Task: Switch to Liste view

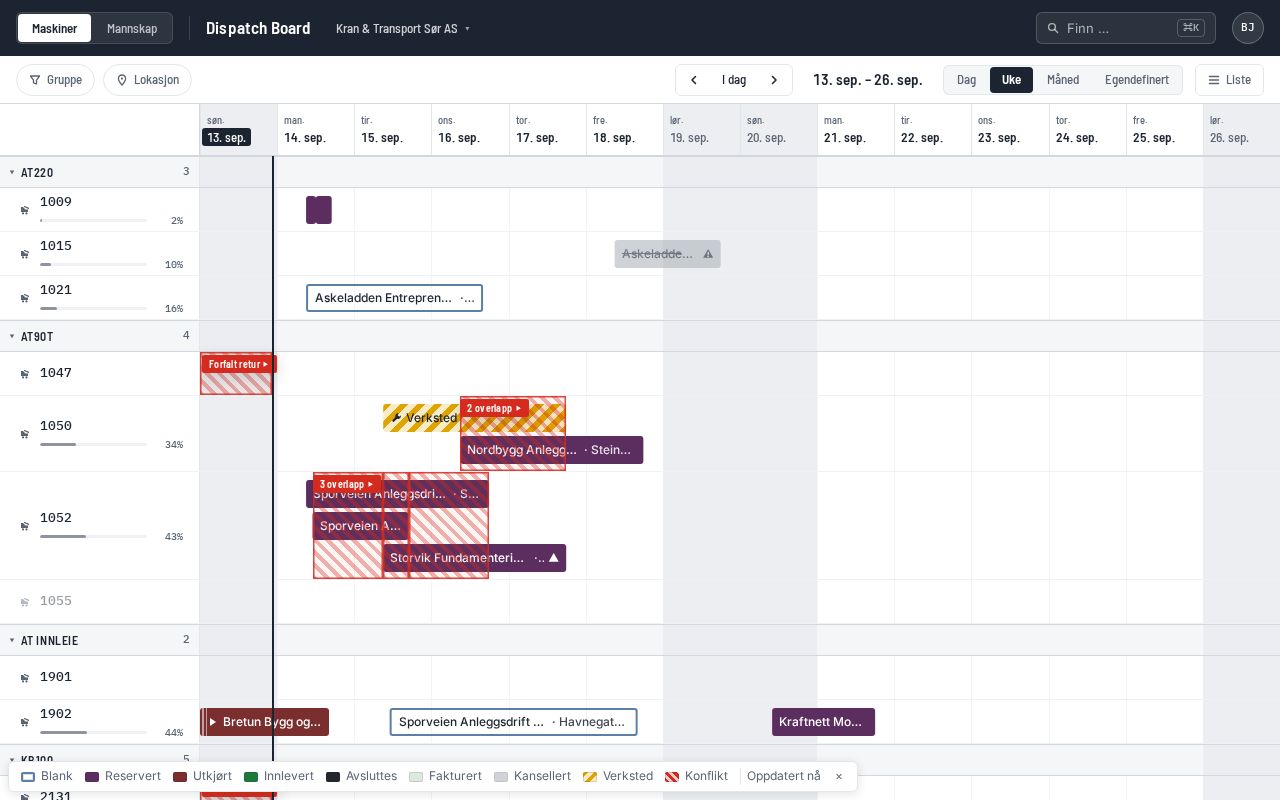Action: (1229, 80)
